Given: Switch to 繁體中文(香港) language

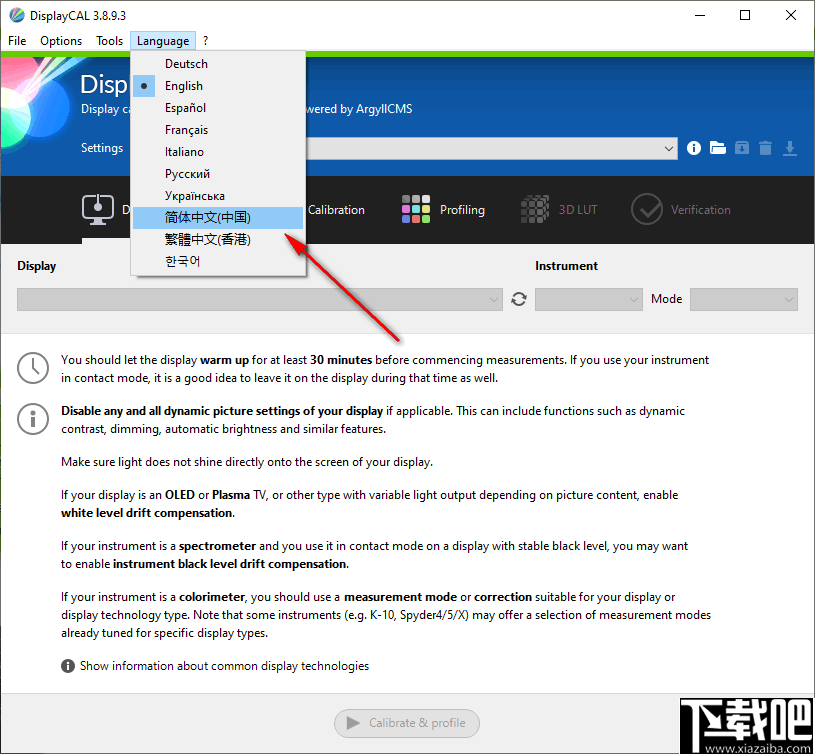Looking at the screenshot, I should (x=218, y=240).
